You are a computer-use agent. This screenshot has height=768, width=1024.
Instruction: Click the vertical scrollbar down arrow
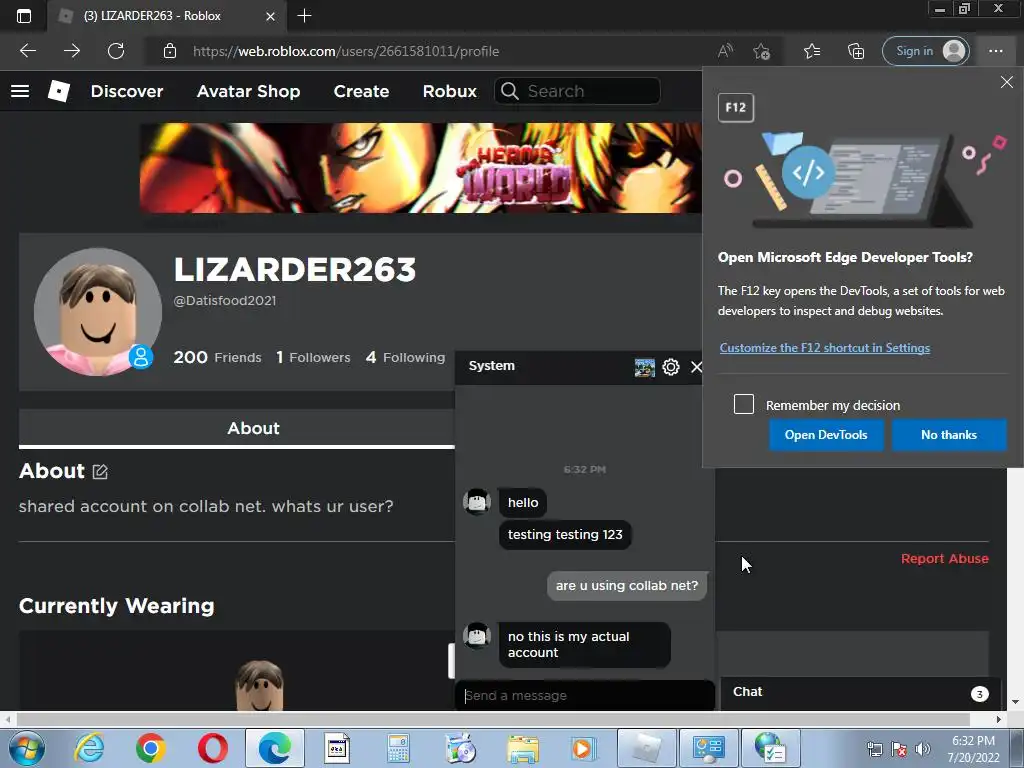coord(1015,702)
